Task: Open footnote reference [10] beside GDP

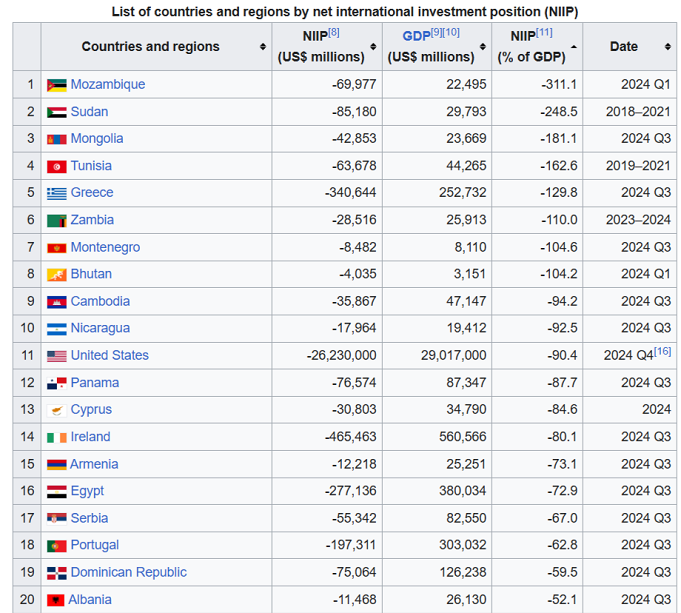Action: click(x=451, y=33)
